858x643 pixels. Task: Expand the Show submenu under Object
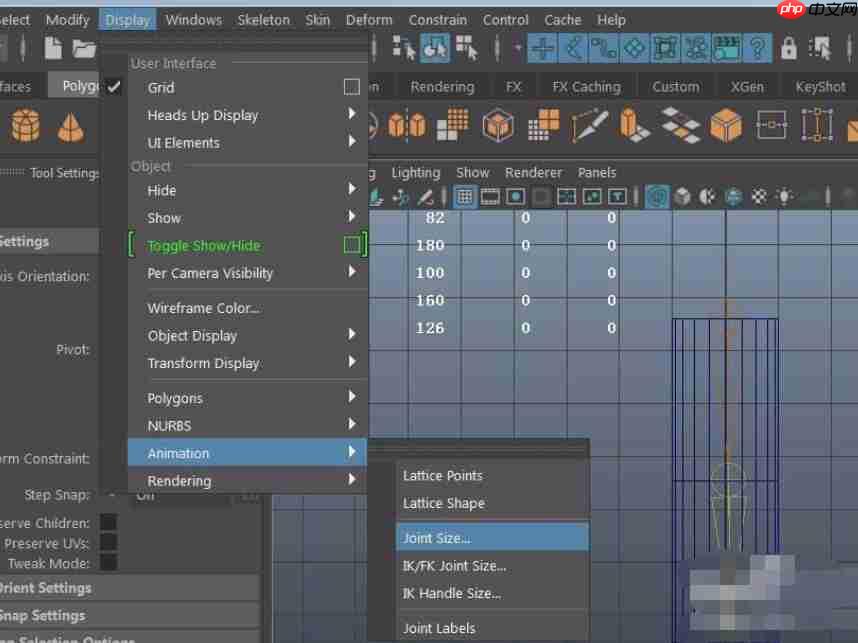point(248,218)
